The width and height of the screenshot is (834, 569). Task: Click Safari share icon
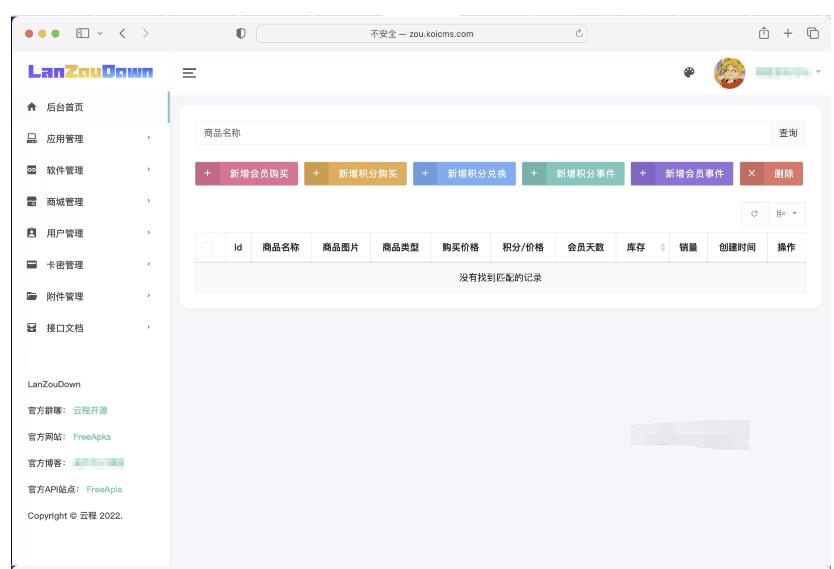point(764,33)
